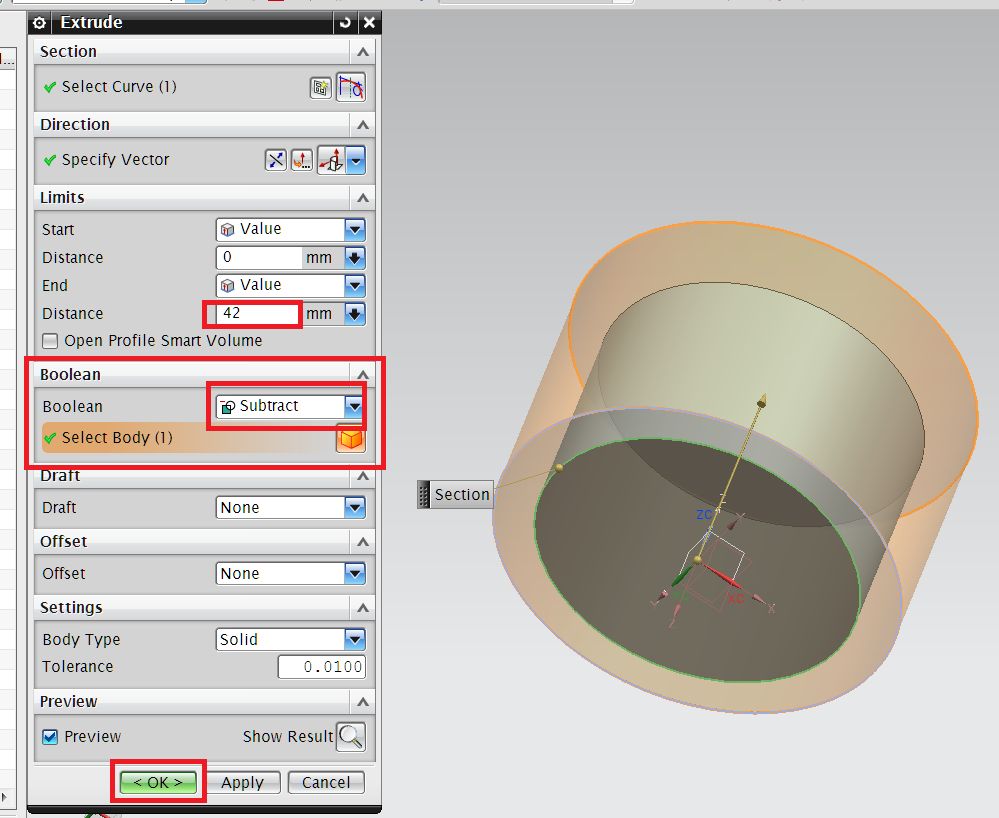
Task: Click the Select Body icon in Boolean group
Action: [350, 438]
